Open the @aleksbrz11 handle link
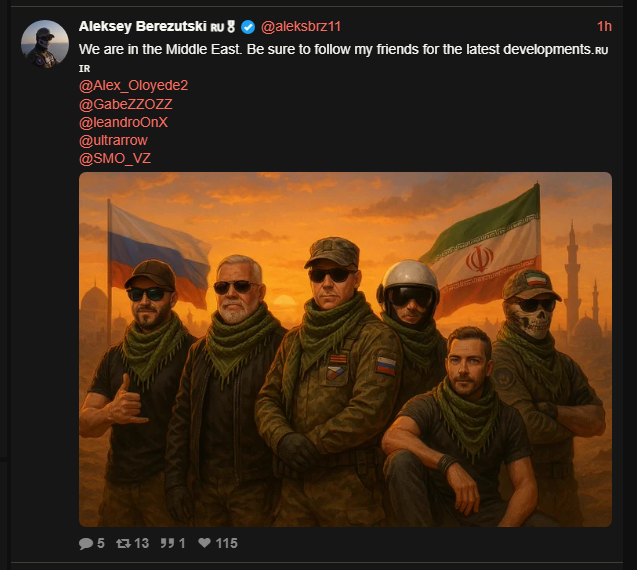This screenshot has width=637, height=570. tap(301, 27)
